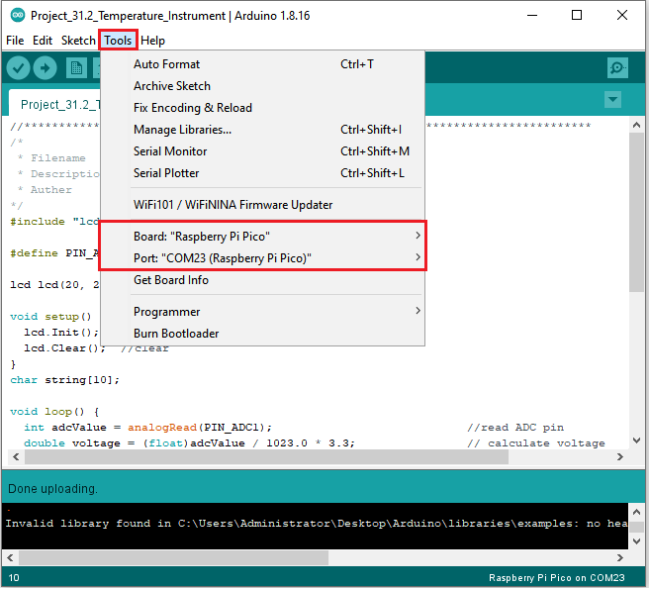Expand the Board submenu arrow
650x589 pixels.
418,235
